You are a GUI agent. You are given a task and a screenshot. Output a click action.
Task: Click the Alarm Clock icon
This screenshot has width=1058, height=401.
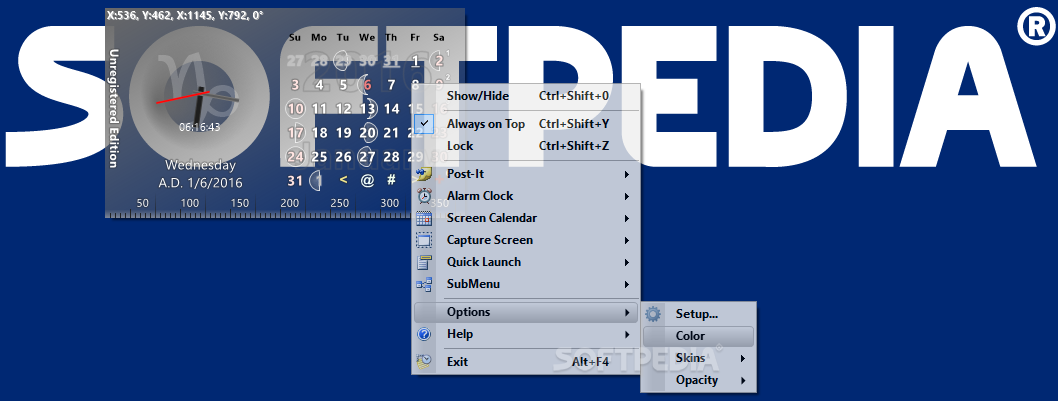(x=424, y=196)
